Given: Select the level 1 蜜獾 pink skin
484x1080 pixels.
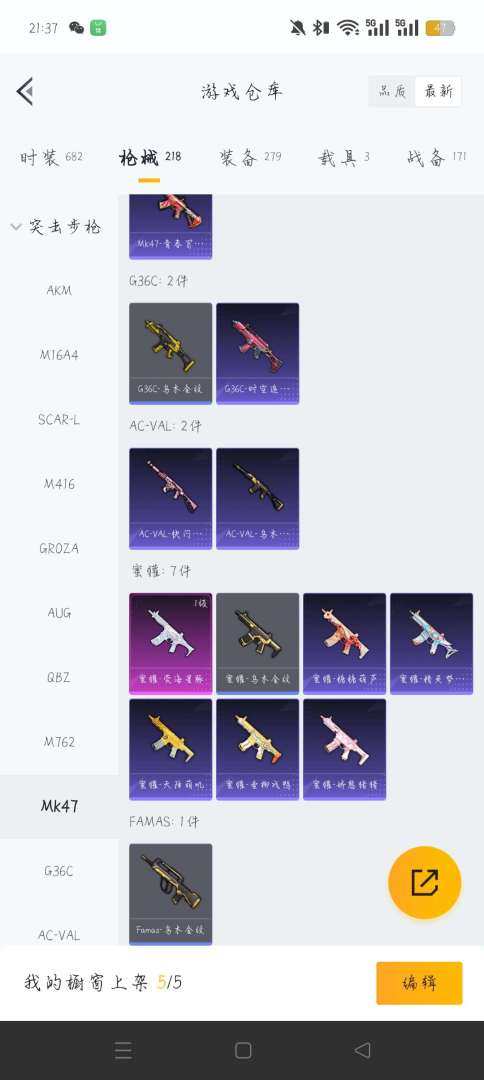Looking at the screenshot, I should tap(171, 643).
